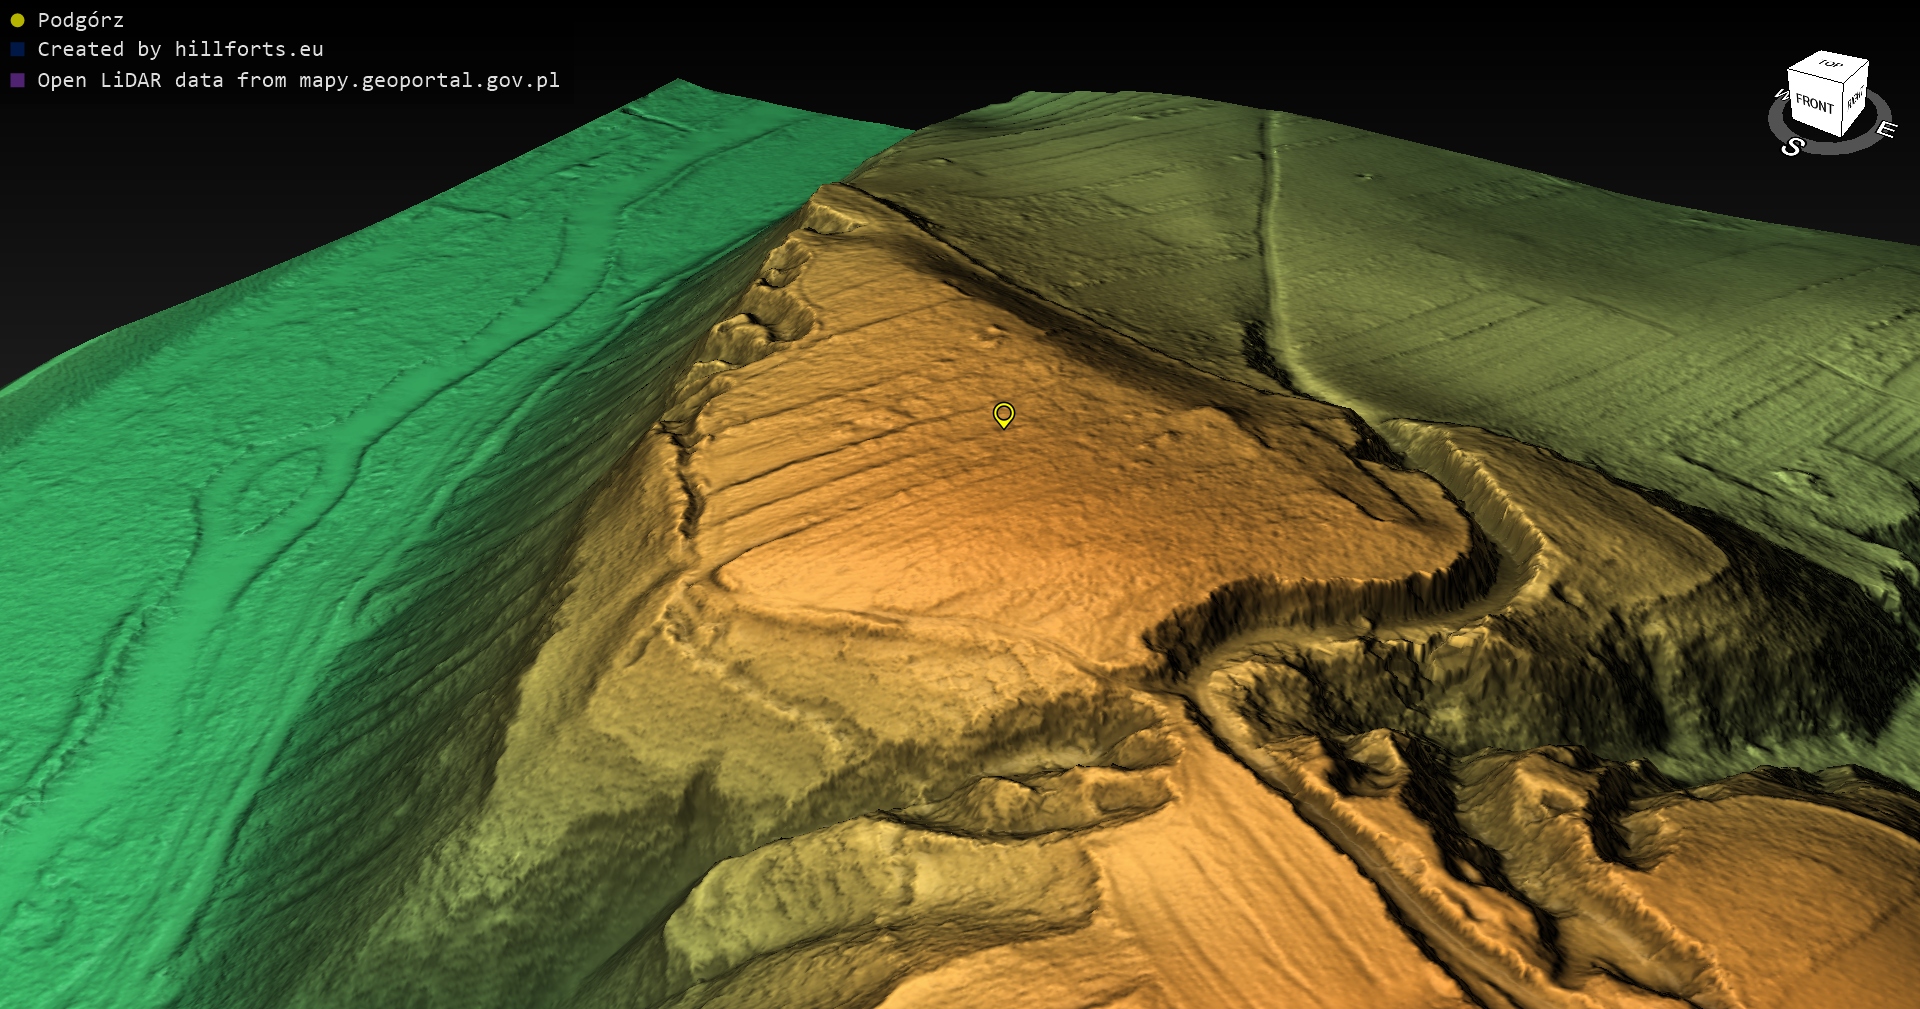Image resolution: width=1920 pixels, height=1009 pixels.
Task: Toggle the dark blue legend square
Action: pyautogui.click(x=17, y=49)
